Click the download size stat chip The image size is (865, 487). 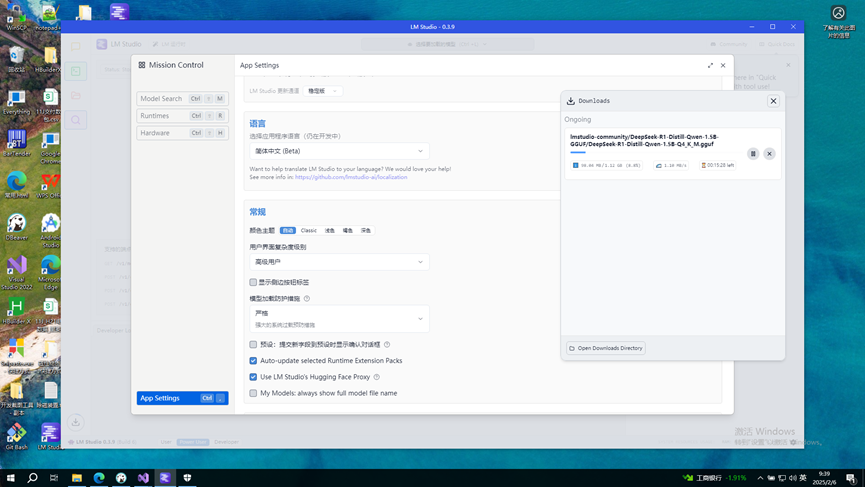click(607, 165)
